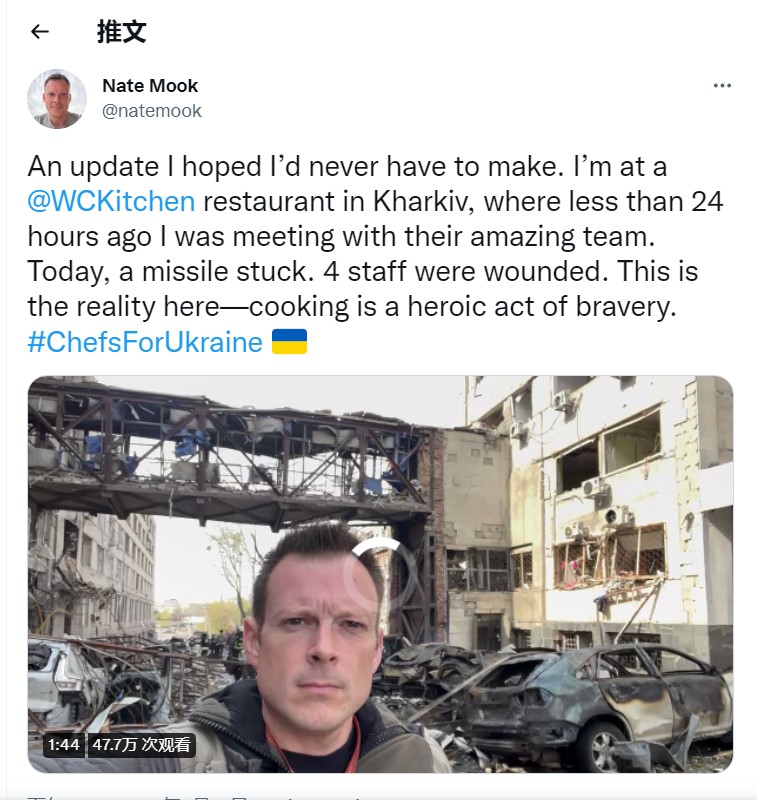The height and width of the screenshot is (800, 757).
Task: Open Nate Mook's profile avatar
Action: click(57, 99)
